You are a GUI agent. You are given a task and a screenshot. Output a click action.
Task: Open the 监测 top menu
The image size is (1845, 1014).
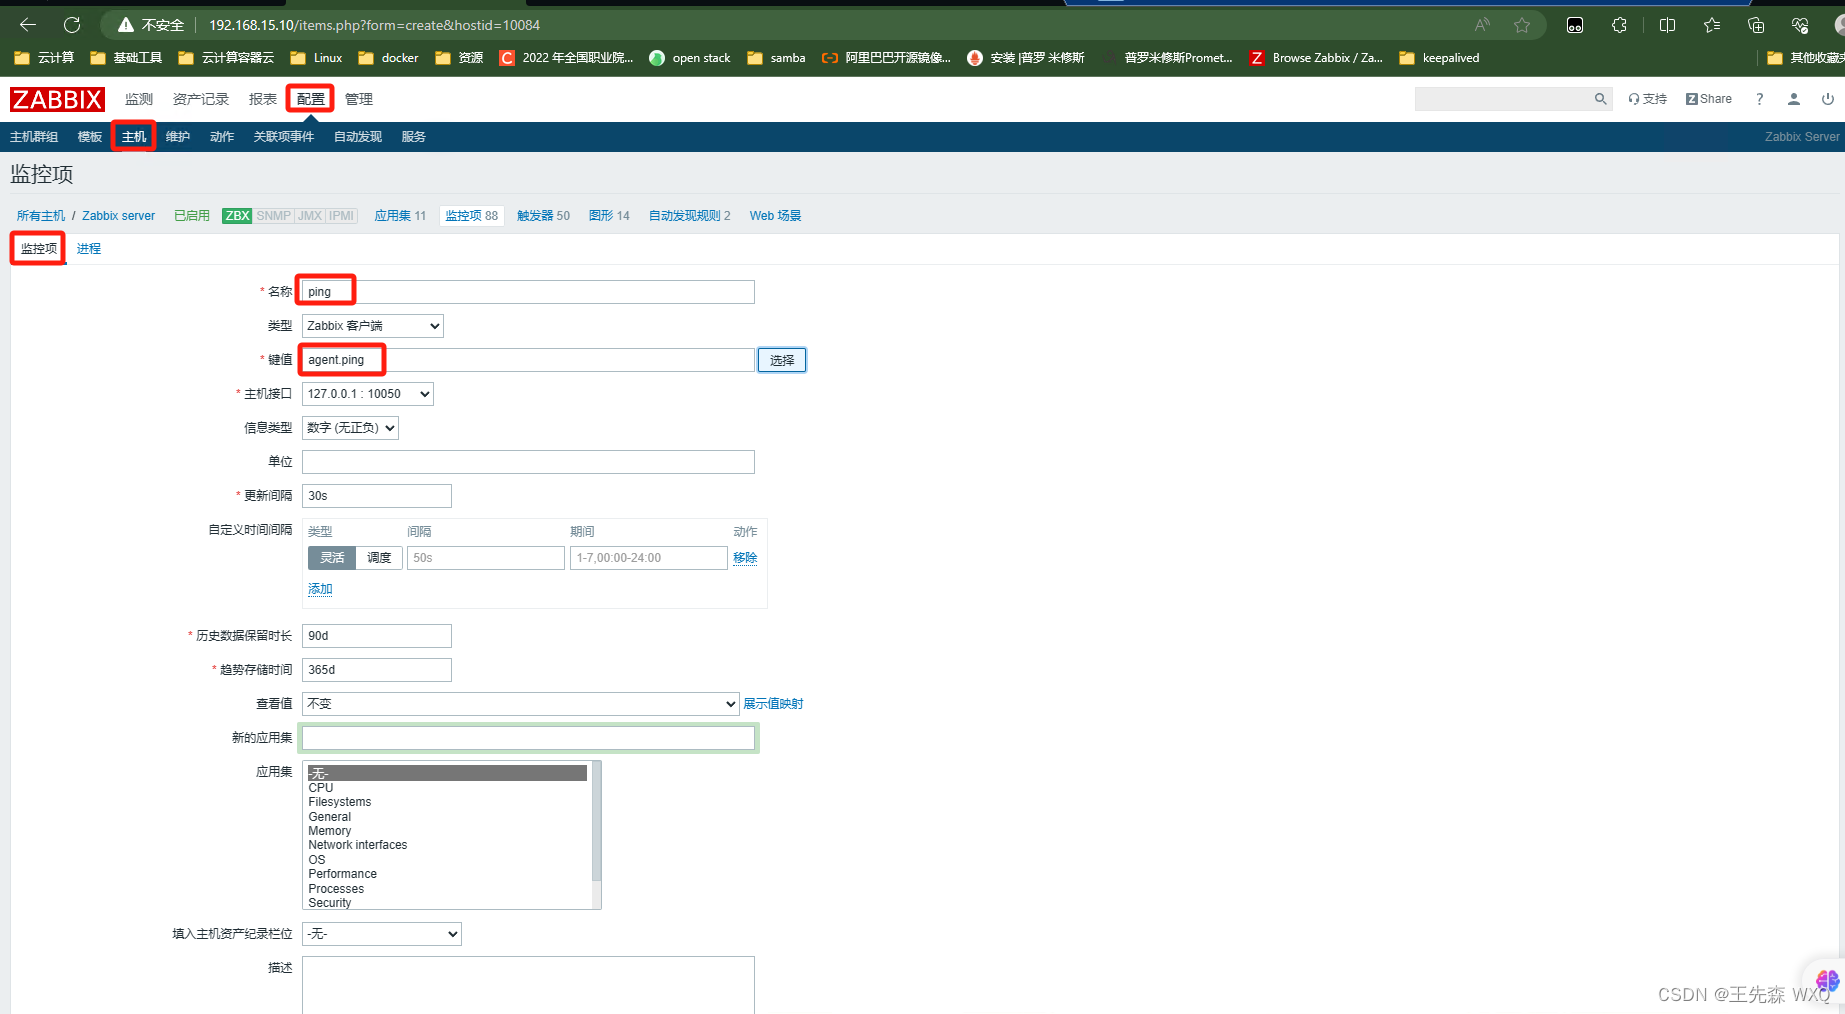139,99
